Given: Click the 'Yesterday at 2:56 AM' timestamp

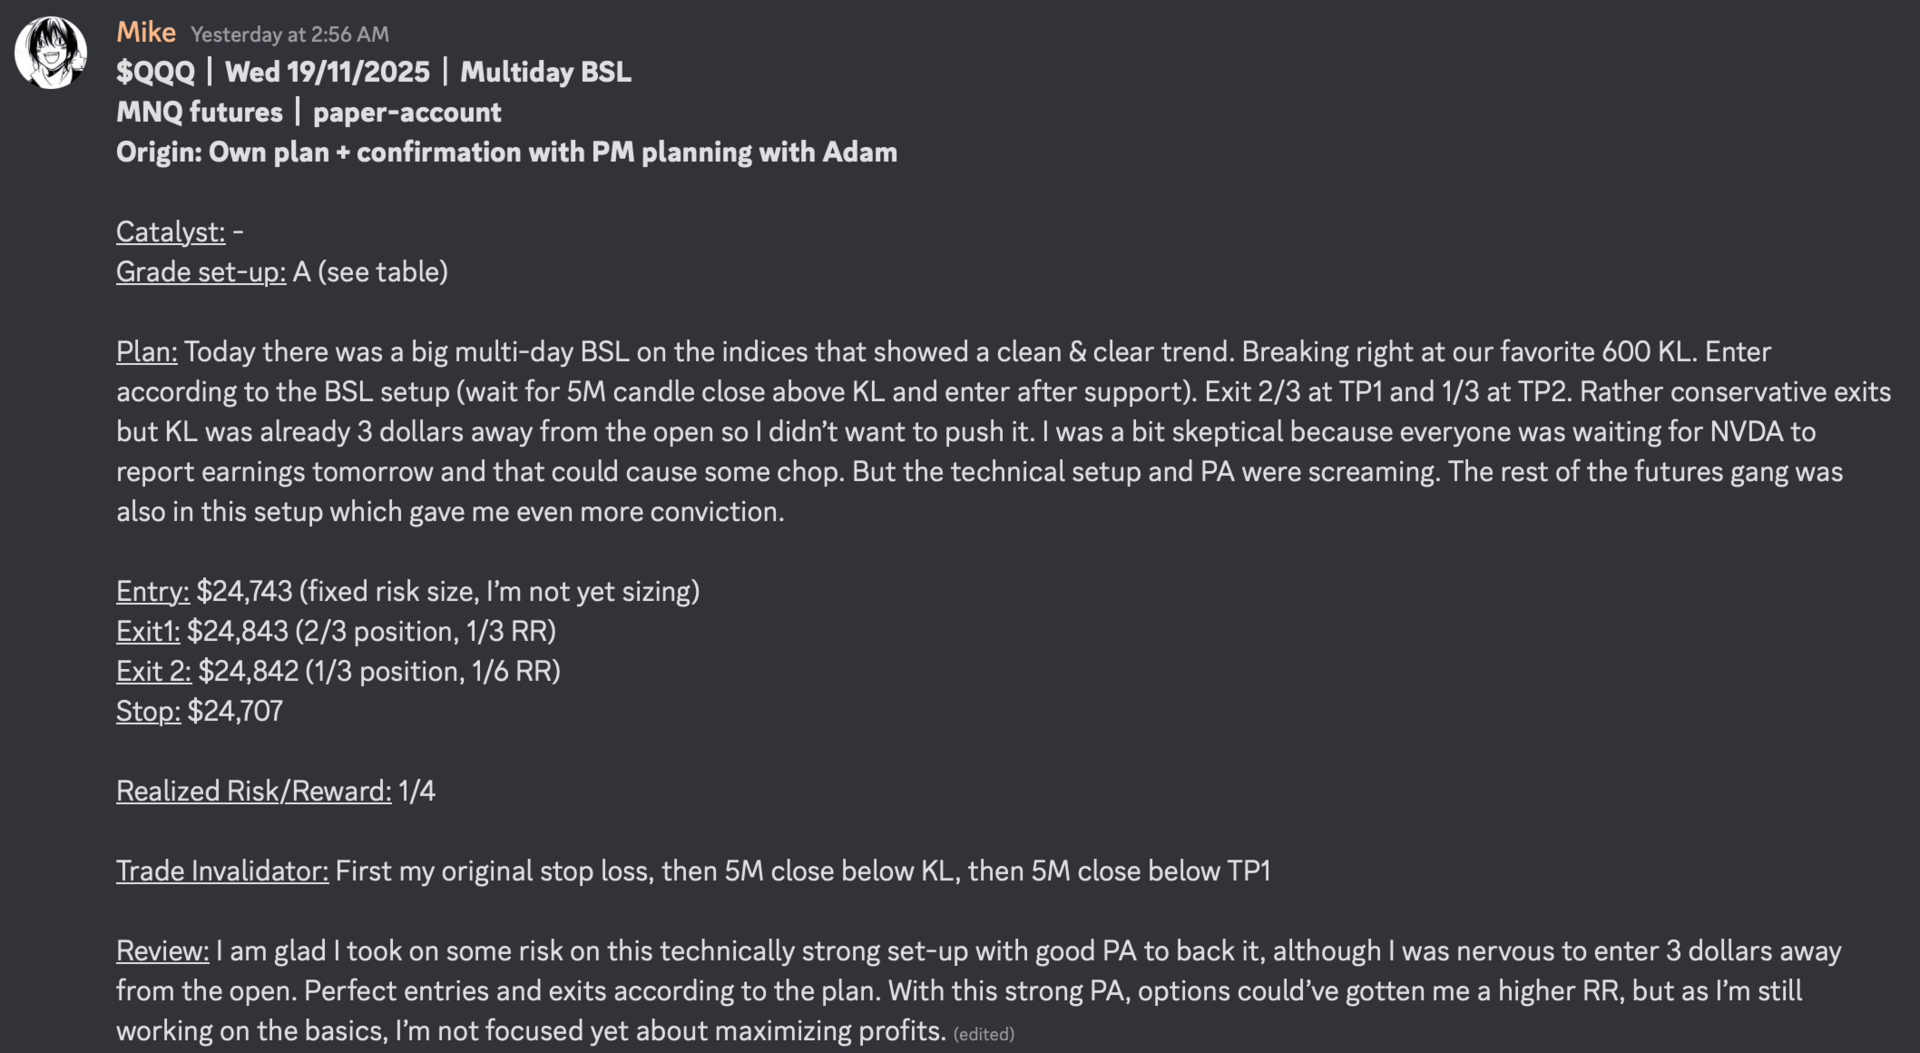Looking at the screenshot, I should tap(289, 35).
